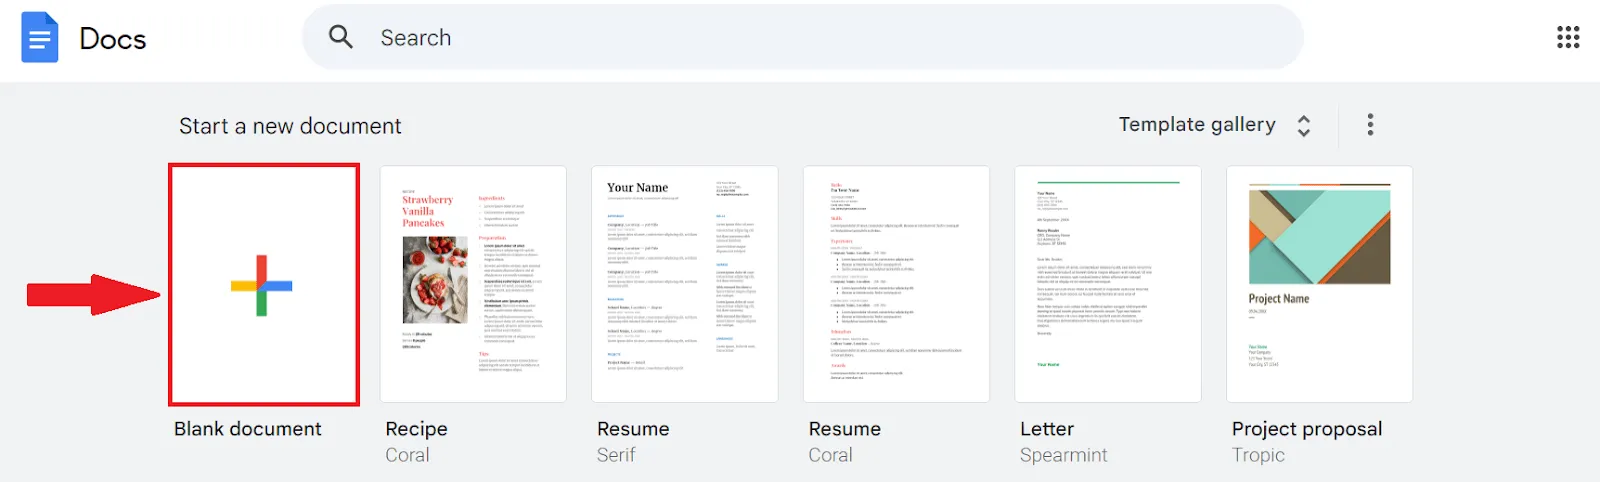Create a new Blank document
The height and width of the screenshot is (482, 1600).
click(264, 285)
